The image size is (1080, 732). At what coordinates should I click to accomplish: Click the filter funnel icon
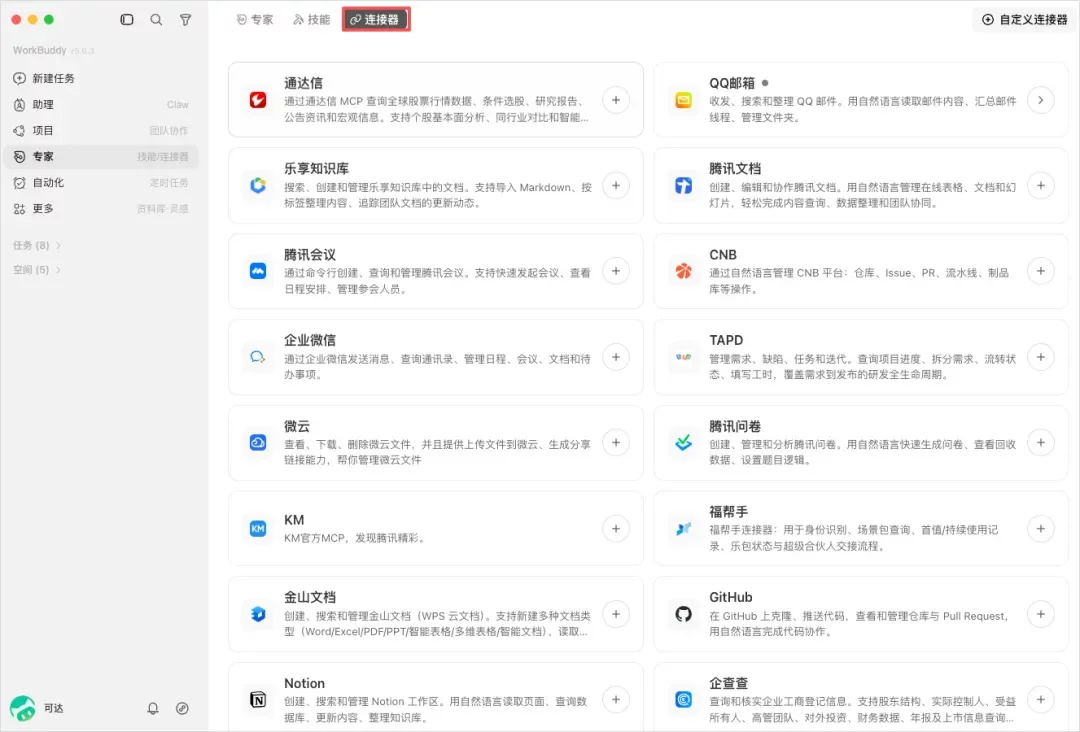(185, 19)
